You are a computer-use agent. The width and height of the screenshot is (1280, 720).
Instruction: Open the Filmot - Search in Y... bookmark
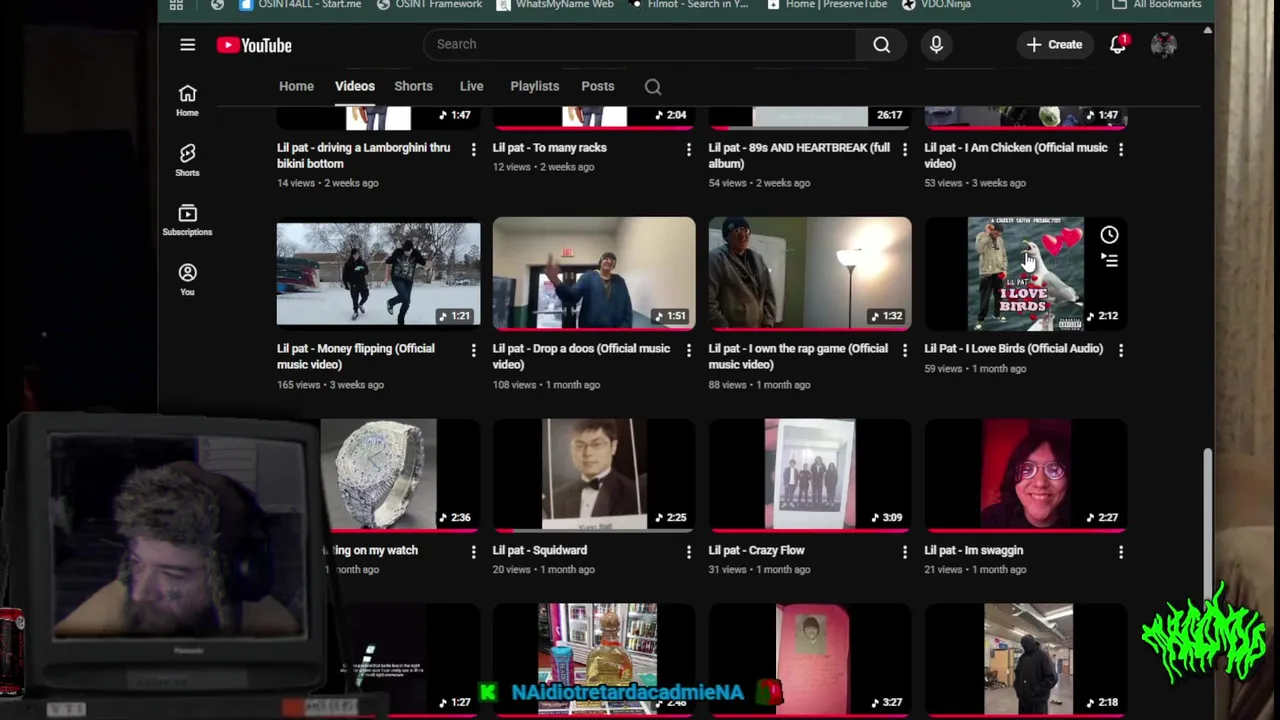click(691, 5)
